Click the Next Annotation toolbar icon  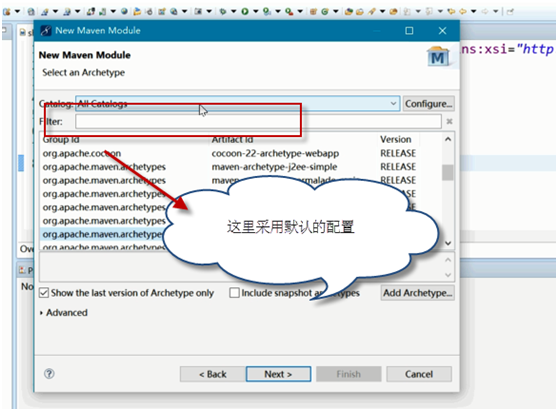pyautogui.click(x=407, y=11)
